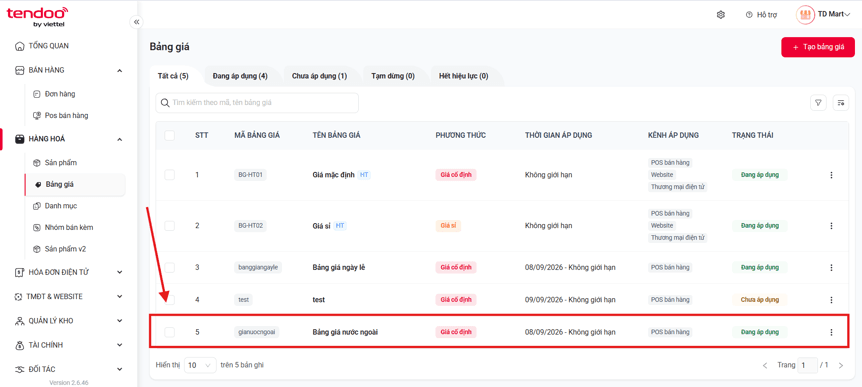Expand the Đối tác chevron
The height and width of the screenshot is (387, 862).
120,369
